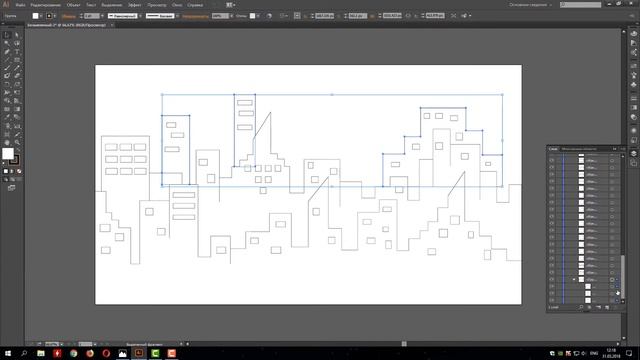The image size is (640, 360).
Task: Change the screen mode at toolbar bottom
Action: click(x=11, y=188)
